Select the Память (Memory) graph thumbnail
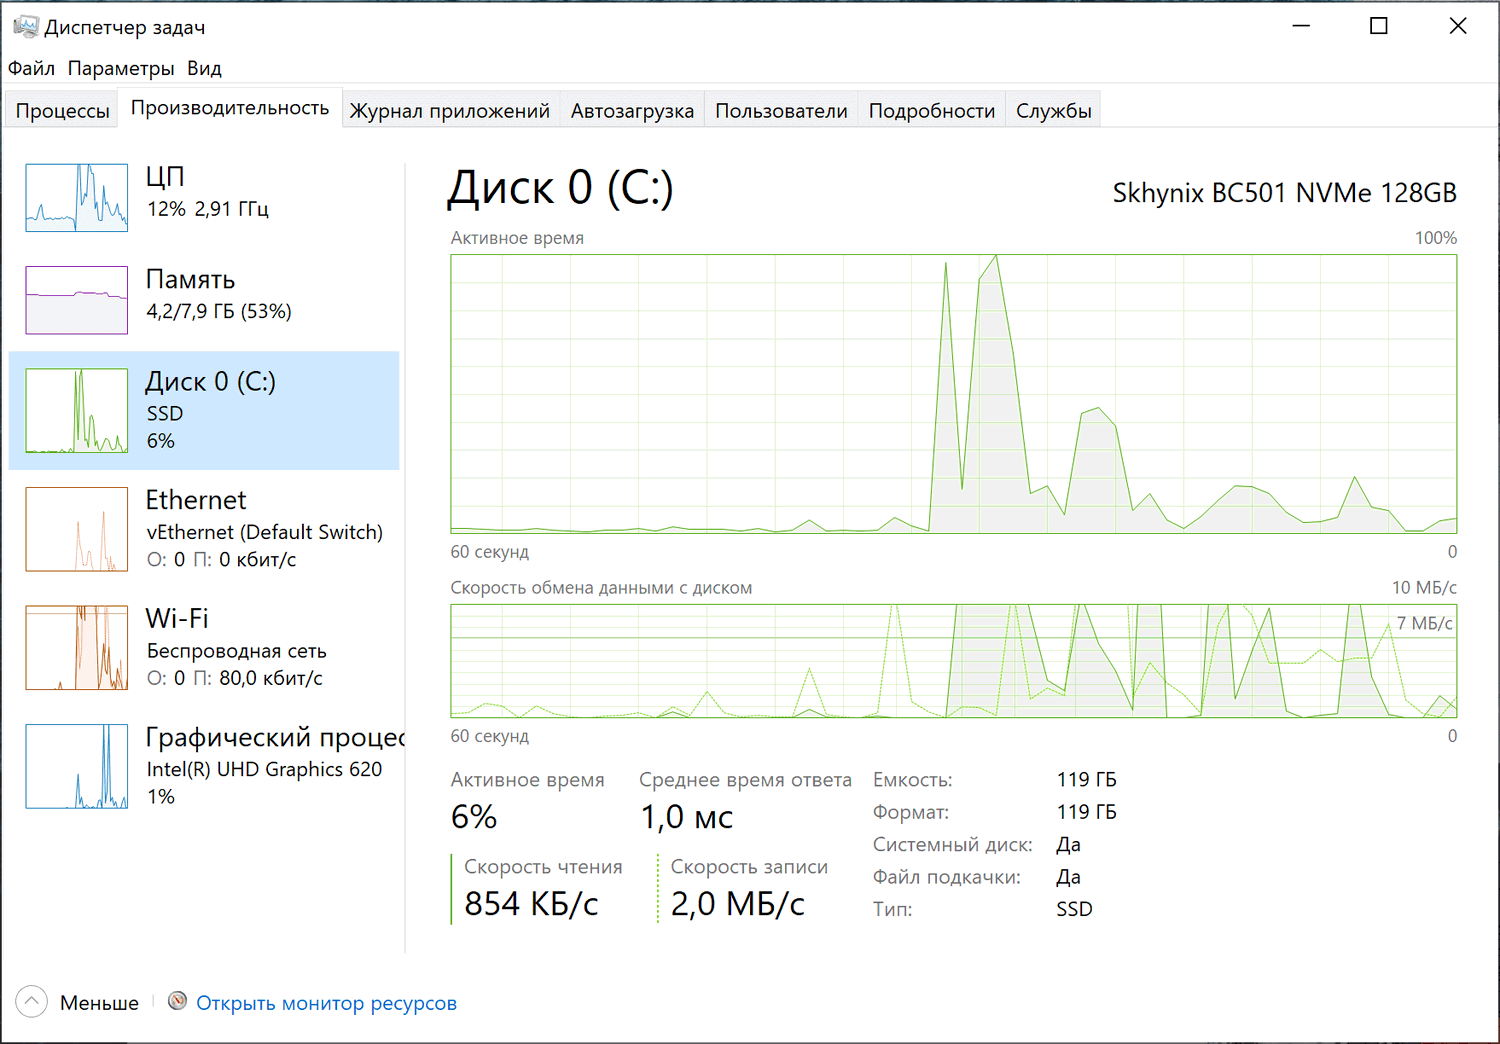This screenshot has height=1044, width=1500. pos(76,300)
